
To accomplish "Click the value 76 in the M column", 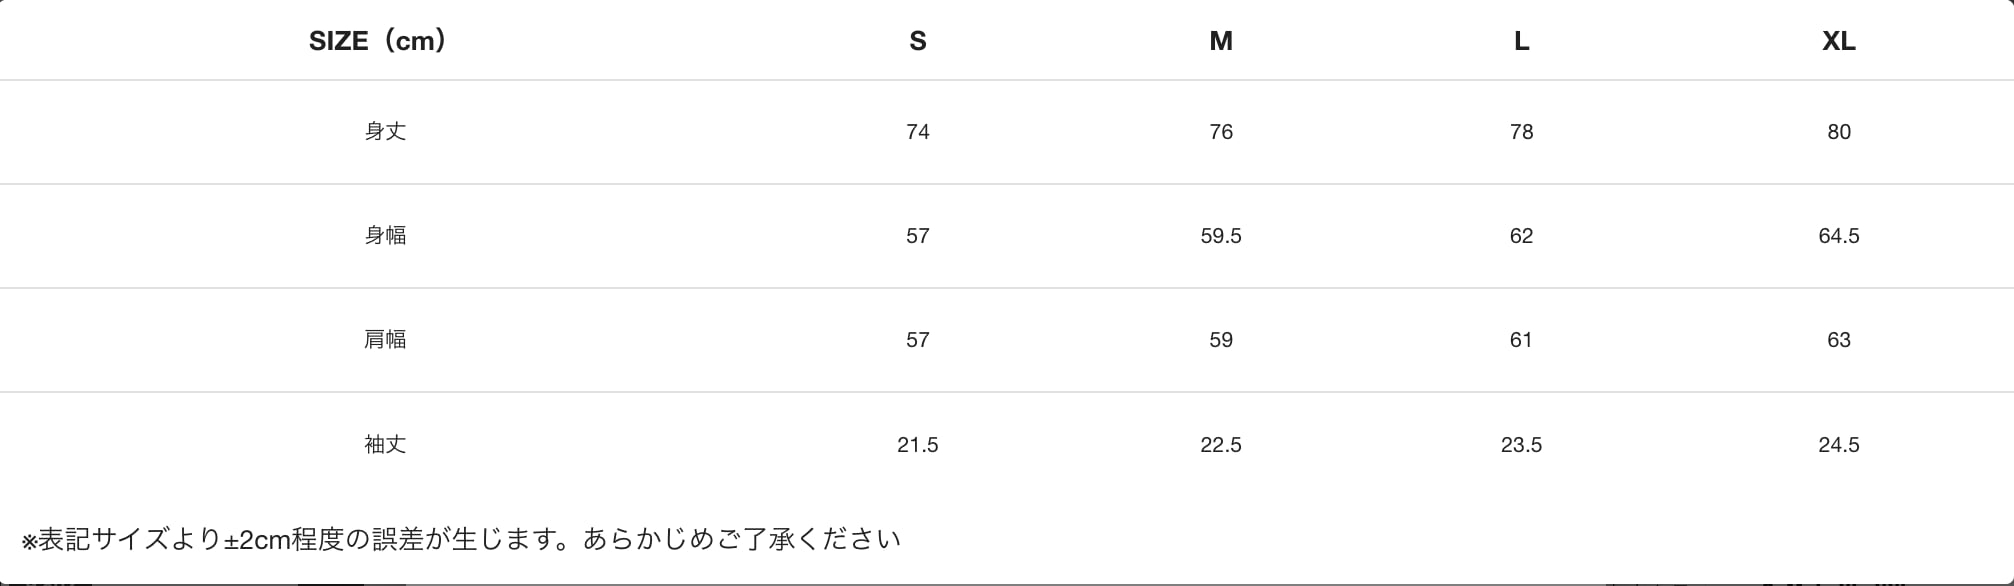I will pyautogui.click(x=1221, y=132).
